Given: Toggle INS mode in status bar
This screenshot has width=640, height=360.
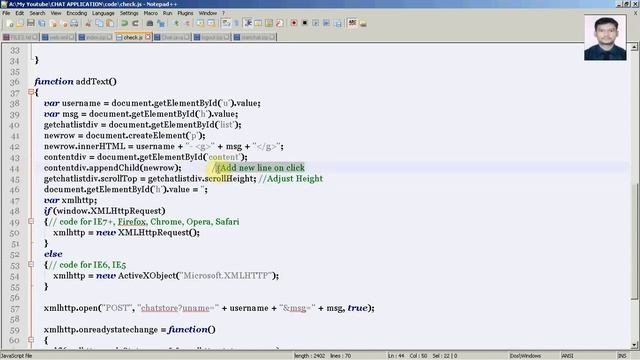Looking at the screenshot, I should coord(622,356).
